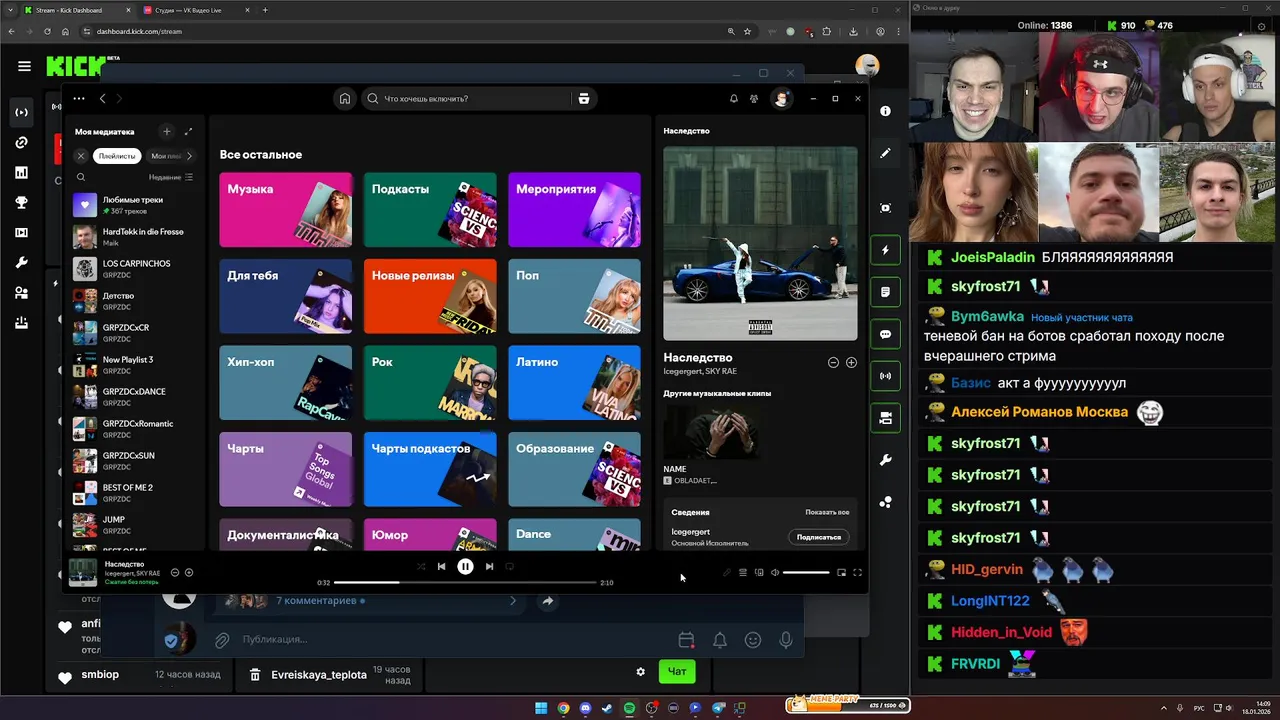Open the NAME music video thumbnail

710,432
